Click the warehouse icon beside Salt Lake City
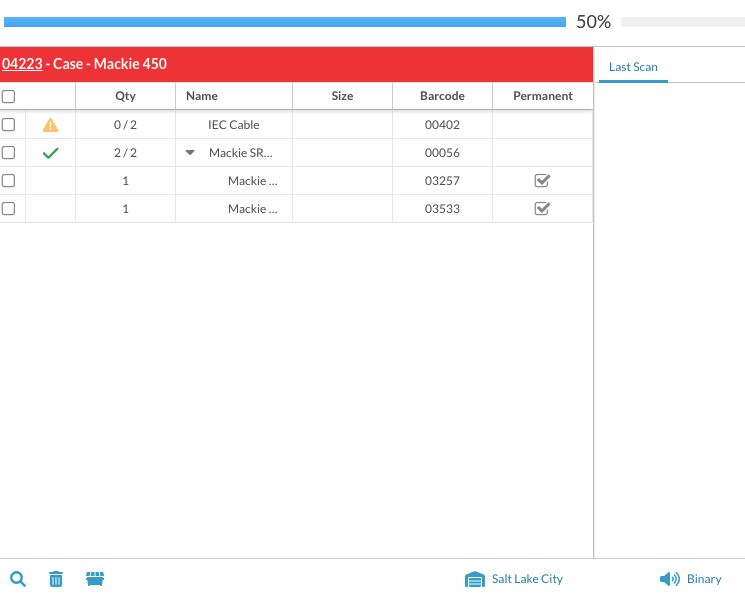Image resolution: width=745 pixels, height=596 pixels. pyautogui.click(x=475, y=579)
